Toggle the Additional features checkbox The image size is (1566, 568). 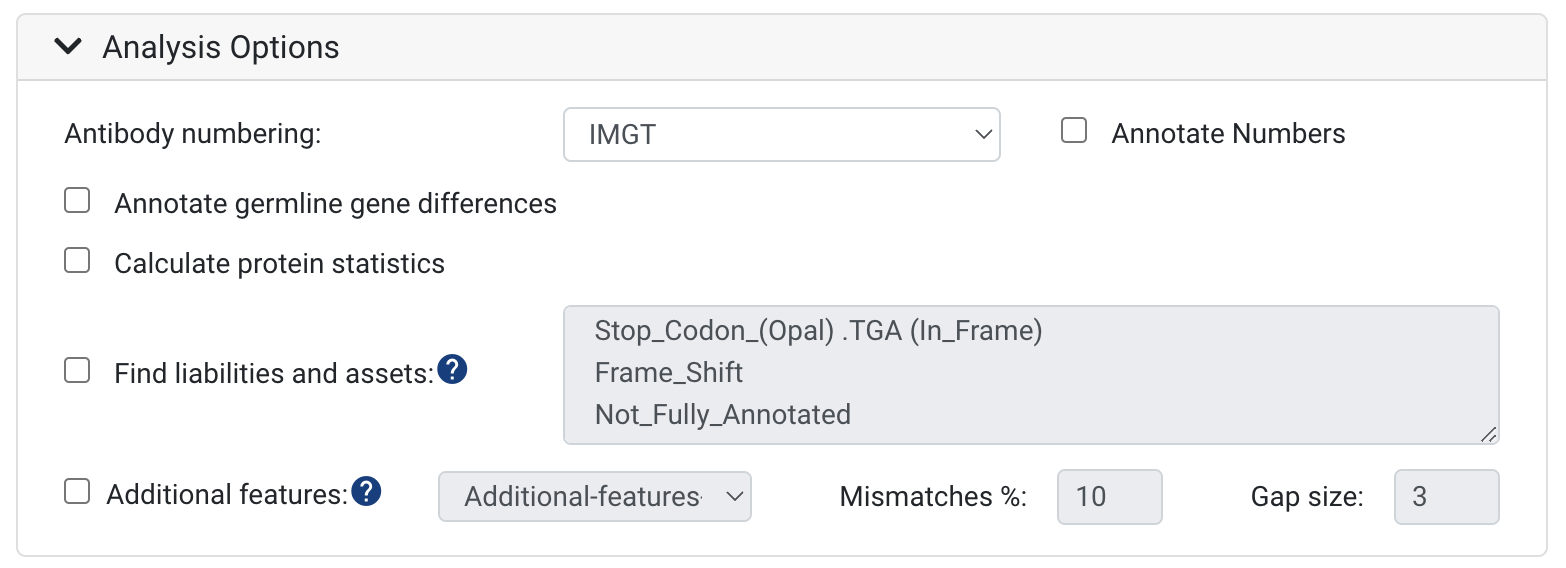pos(77,491)
